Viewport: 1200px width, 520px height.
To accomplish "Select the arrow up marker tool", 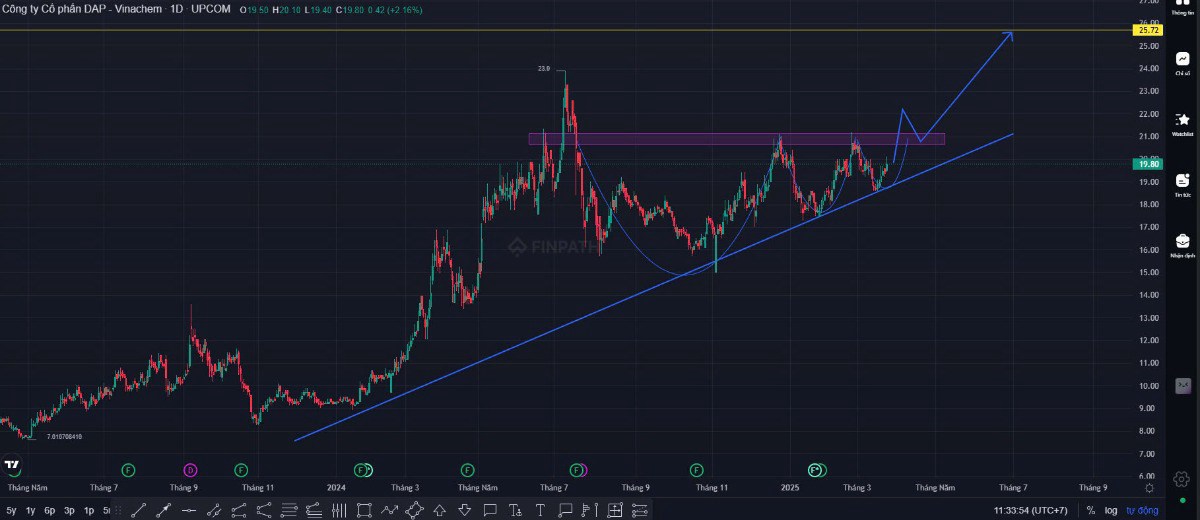I will [x=439, y=509].
